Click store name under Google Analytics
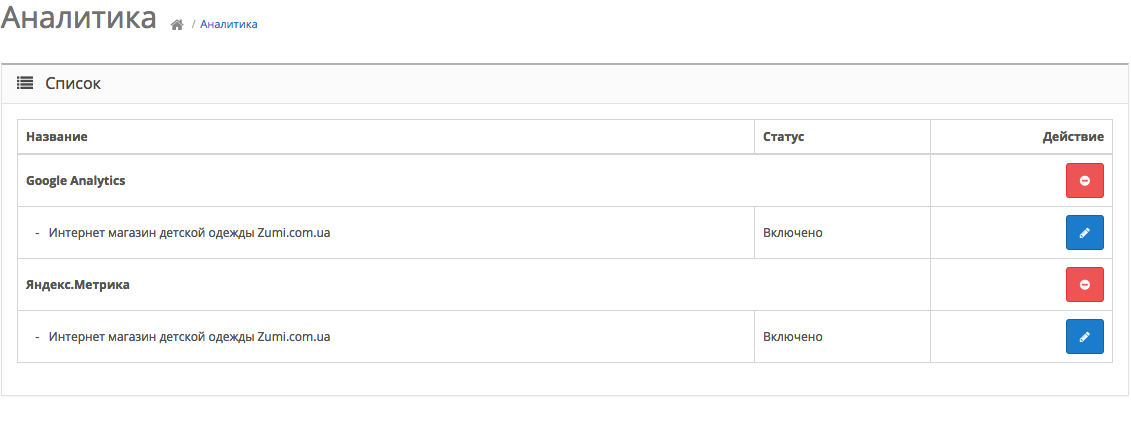Viewport: 1131px width, 429px height. tap(190, 233)
